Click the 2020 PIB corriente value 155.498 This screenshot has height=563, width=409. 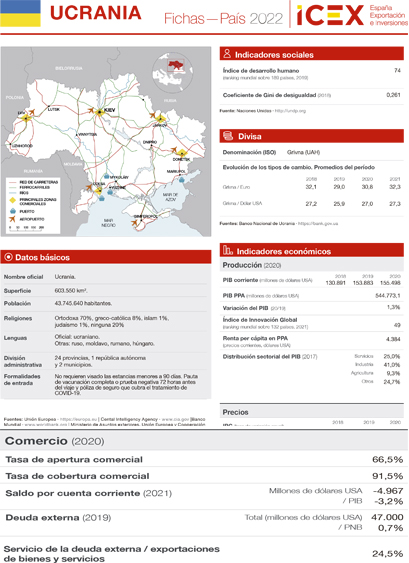point(390,283)
